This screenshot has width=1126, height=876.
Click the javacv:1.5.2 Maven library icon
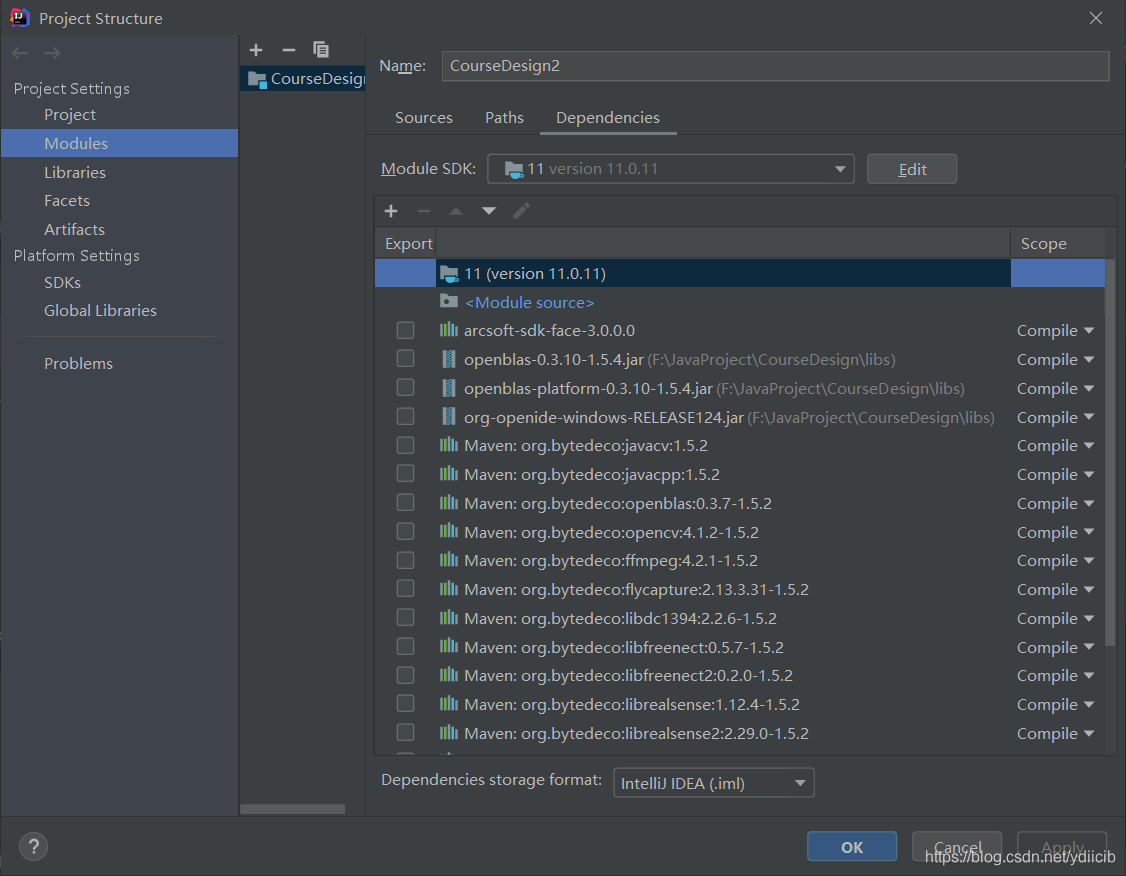[449, 445]
